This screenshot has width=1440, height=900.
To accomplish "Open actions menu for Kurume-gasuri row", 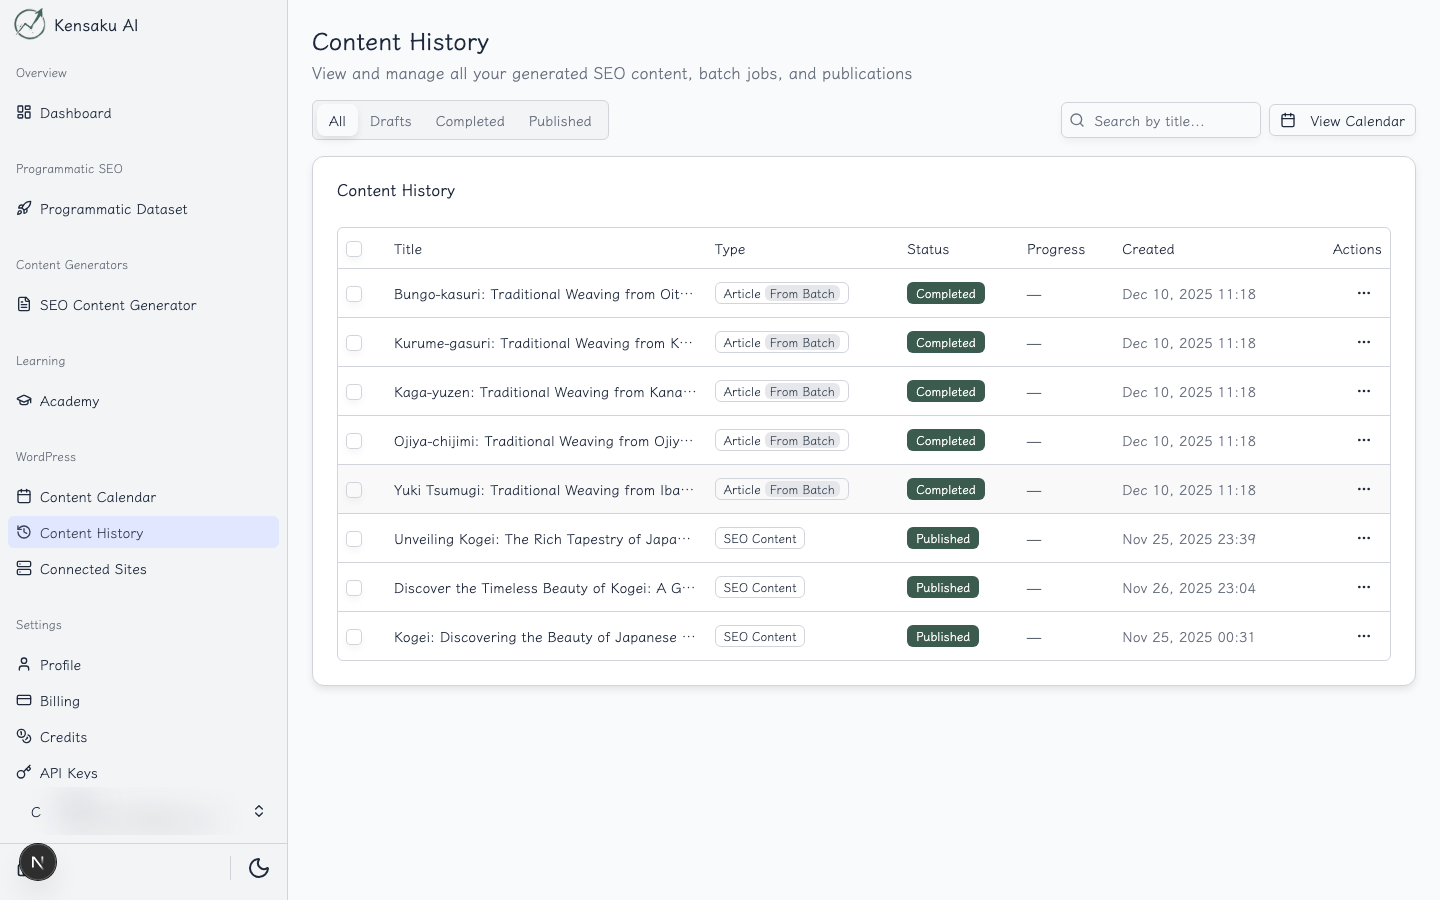I will (x=1363, y=343).
